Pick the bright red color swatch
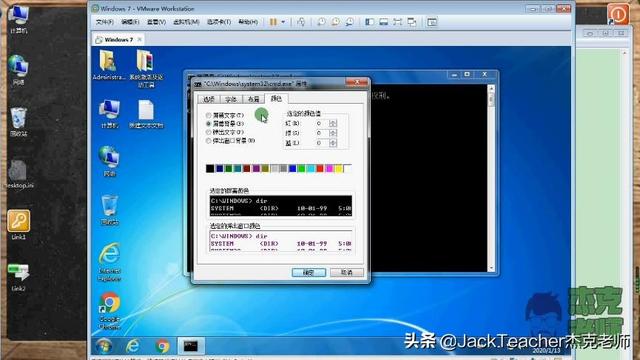 320,168
